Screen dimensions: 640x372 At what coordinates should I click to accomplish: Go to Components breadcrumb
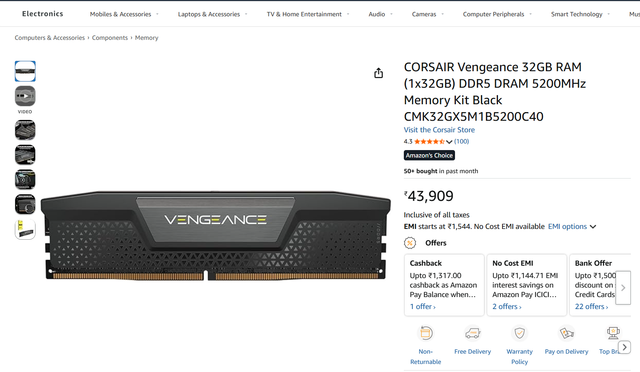[110, 38]
